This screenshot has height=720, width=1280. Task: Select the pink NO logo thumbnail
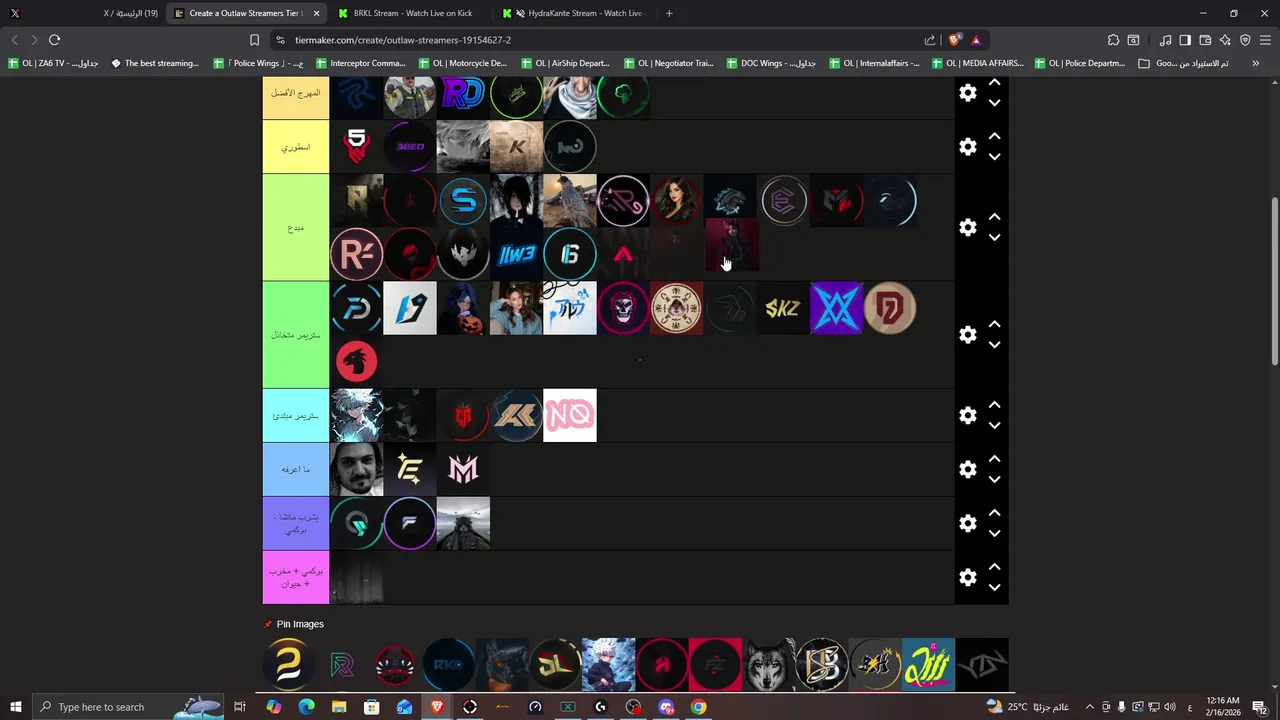coord(570,415)
